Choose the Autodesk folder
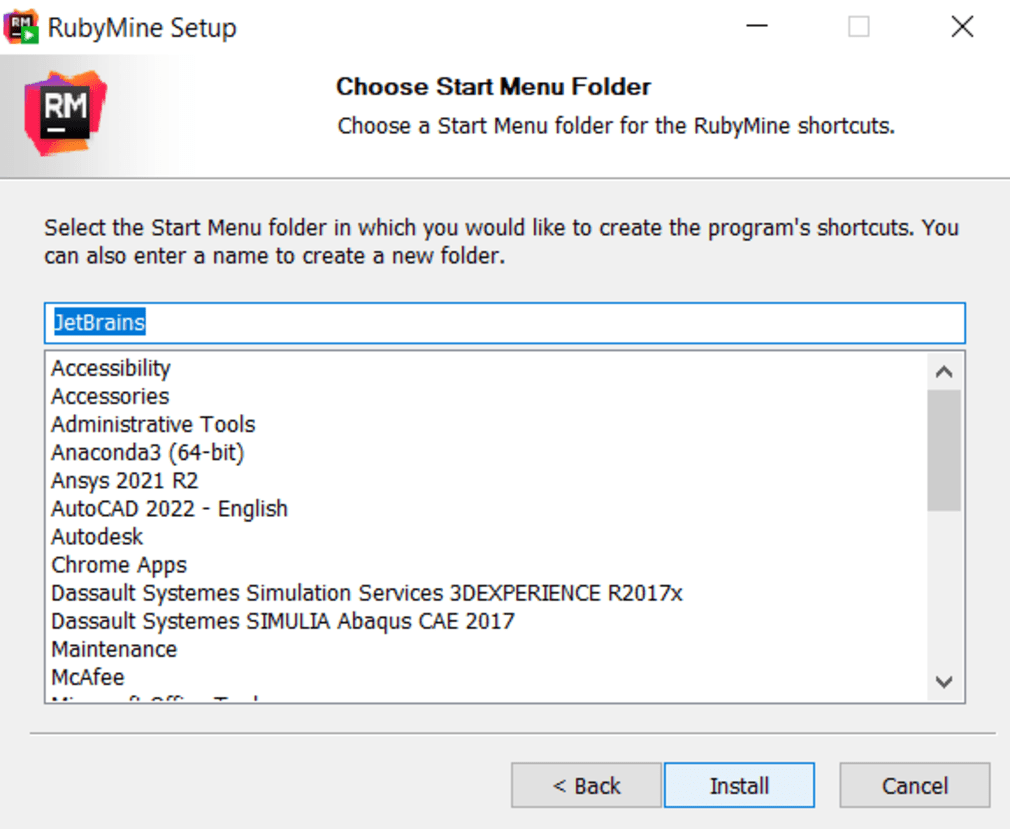The image size is (1010, 829). [97, 537]
